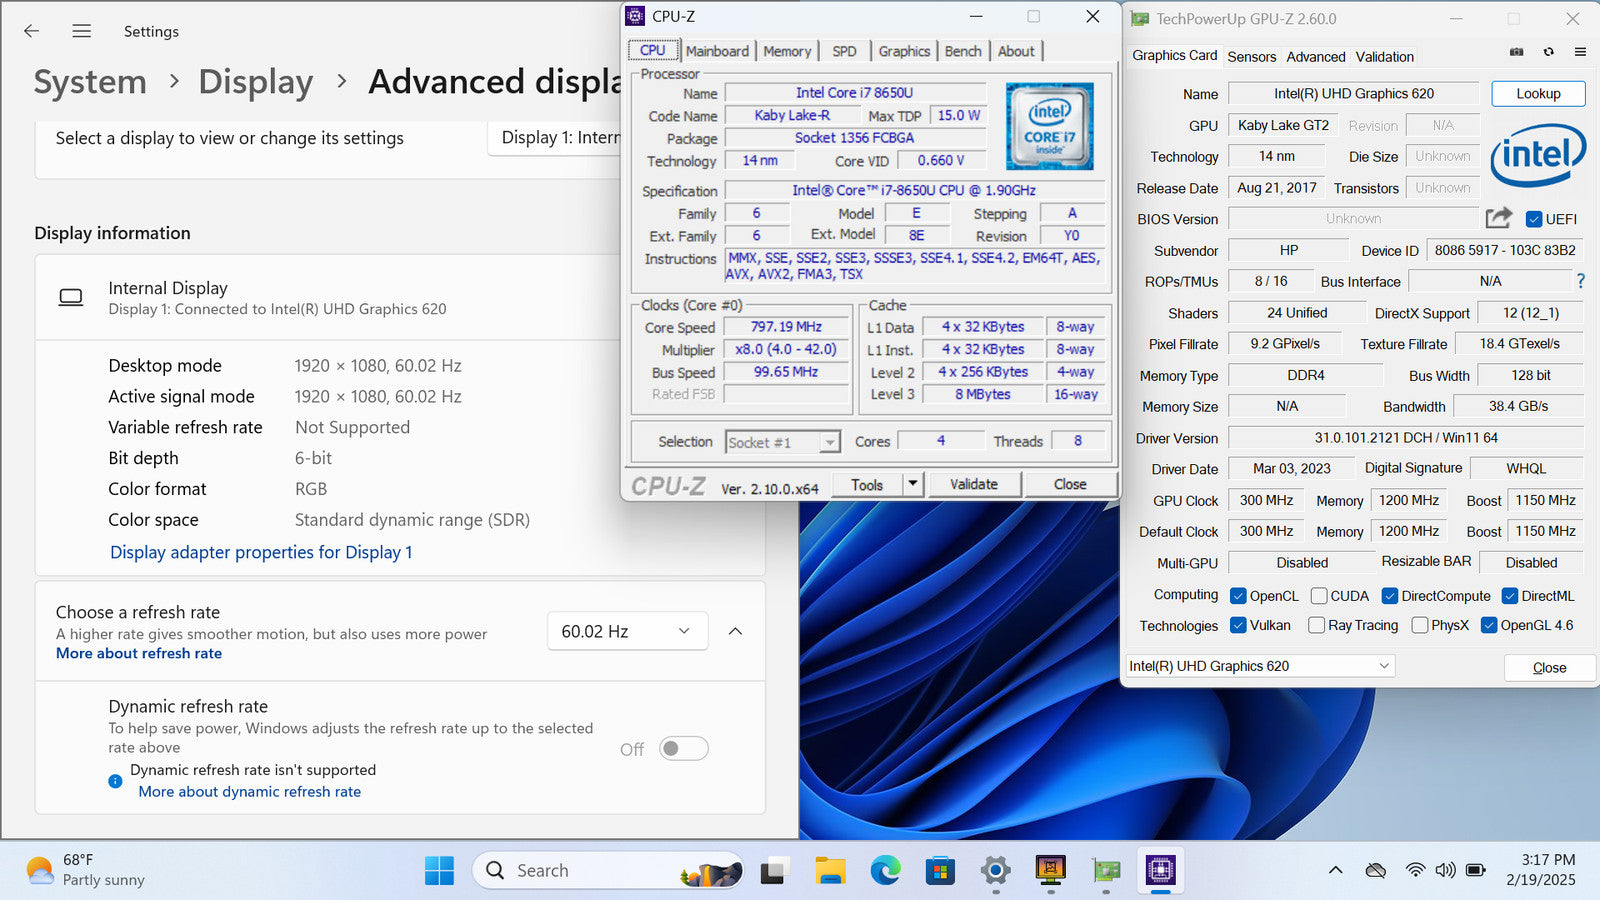Open the Settings navigation hamburger menu

point(82,31)
